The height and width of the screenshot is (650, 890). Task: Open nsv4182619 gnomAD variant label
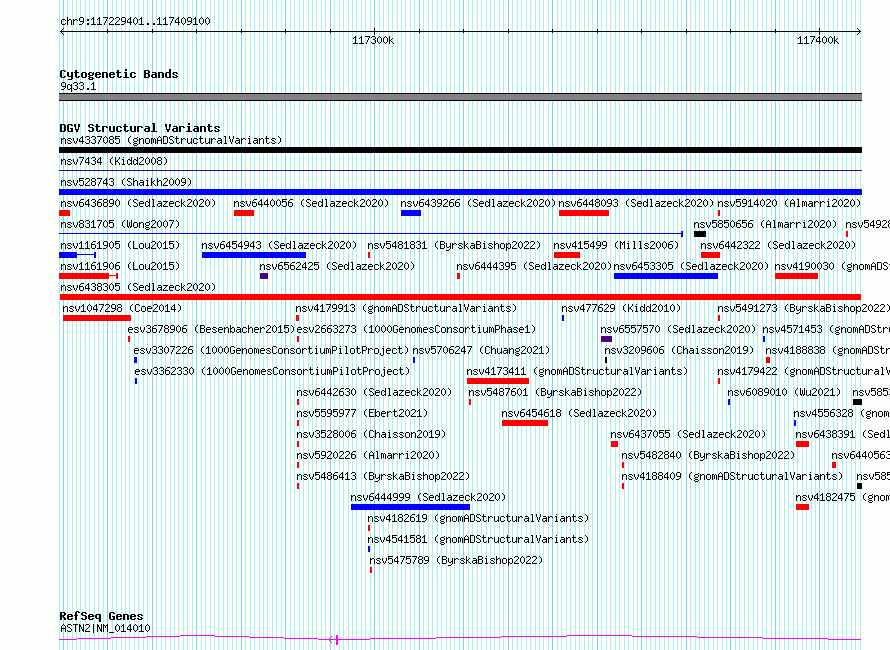(478, 518)
